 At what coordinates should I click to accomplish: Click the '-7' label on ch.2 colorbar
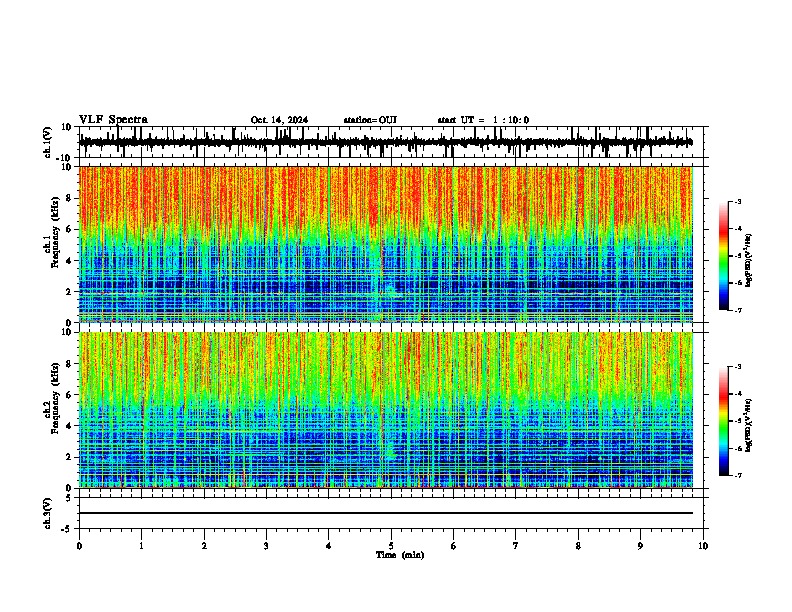737,475
